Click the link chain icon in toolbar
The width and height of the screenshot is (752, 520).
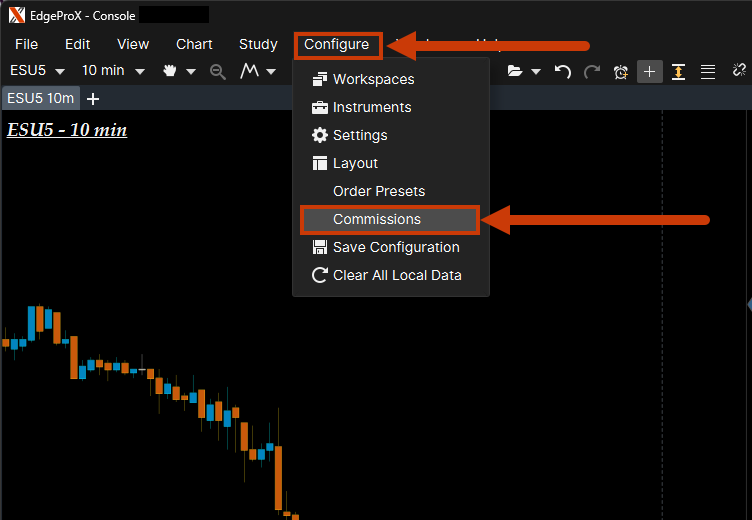(x=739, y=71)
